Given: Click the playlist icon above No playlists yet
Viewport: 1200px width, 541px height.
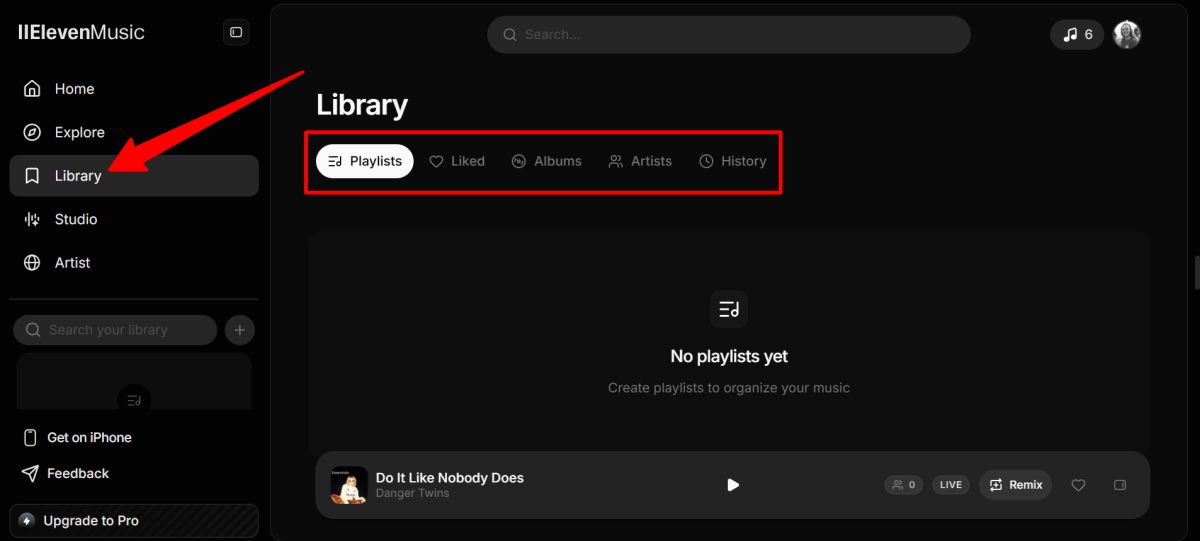Looking at the screenshot, I should (x=729, y=309).
